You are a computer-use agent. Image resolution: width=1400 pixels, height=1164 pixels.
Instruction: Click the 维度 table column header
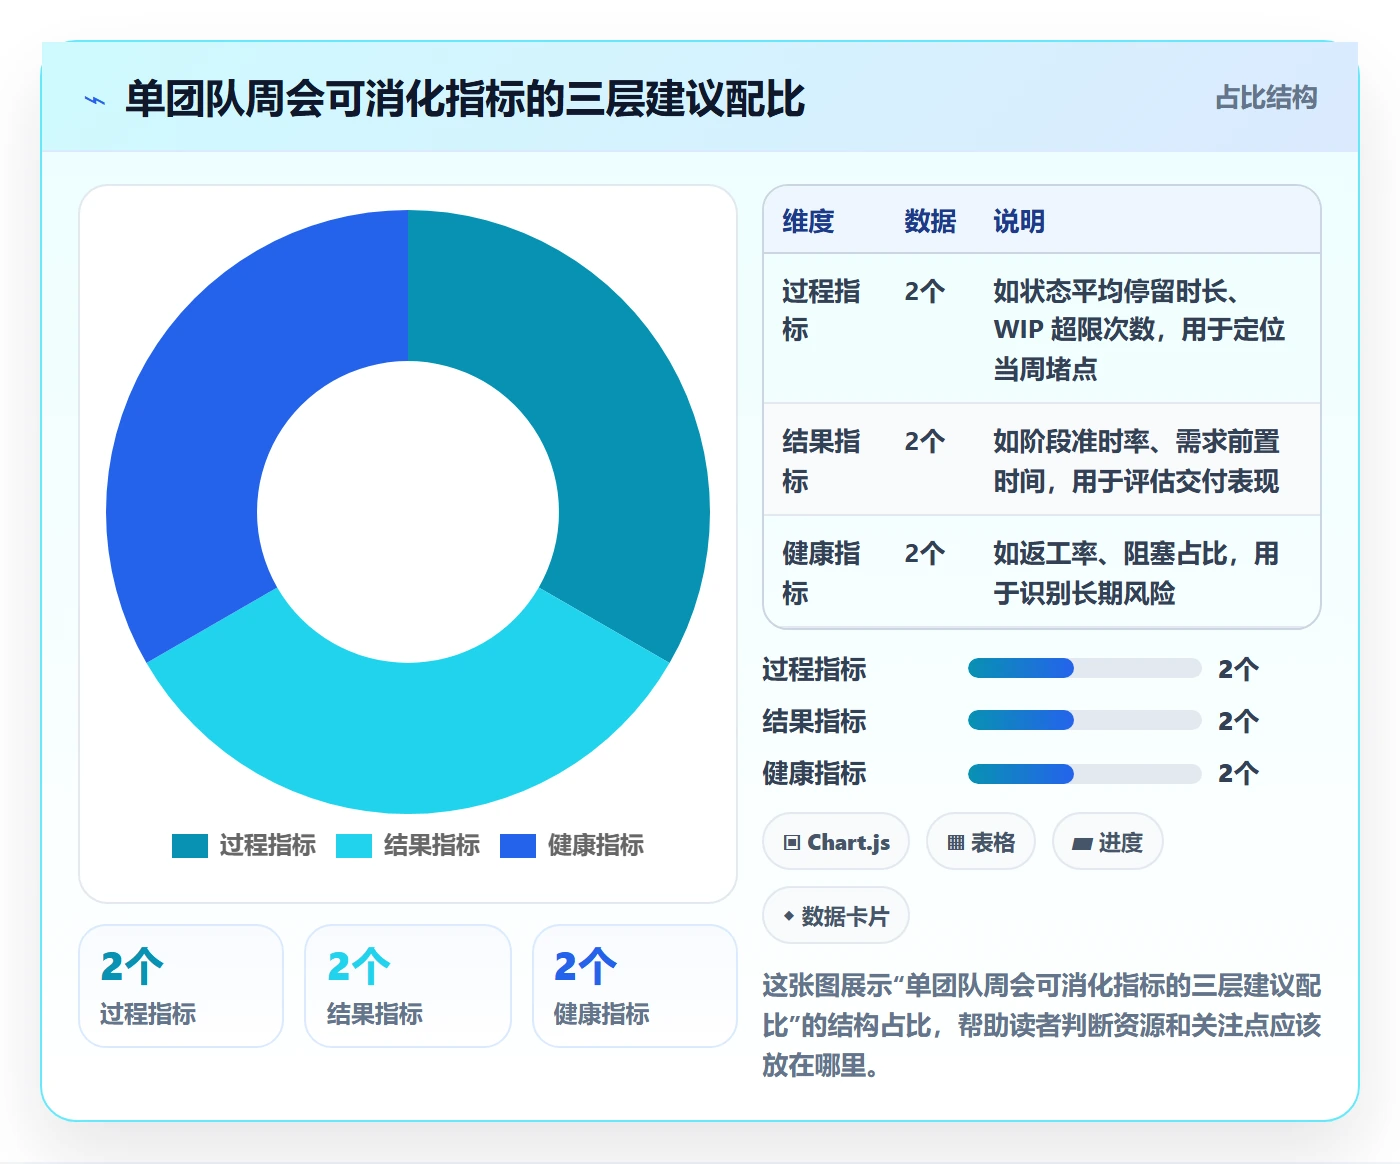click(808, 221)
